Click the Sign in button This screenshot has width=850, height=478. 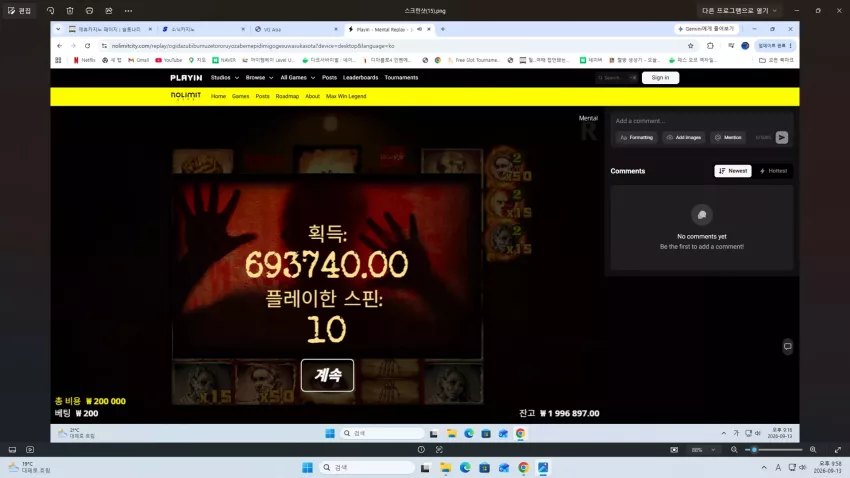pos(660,77)
